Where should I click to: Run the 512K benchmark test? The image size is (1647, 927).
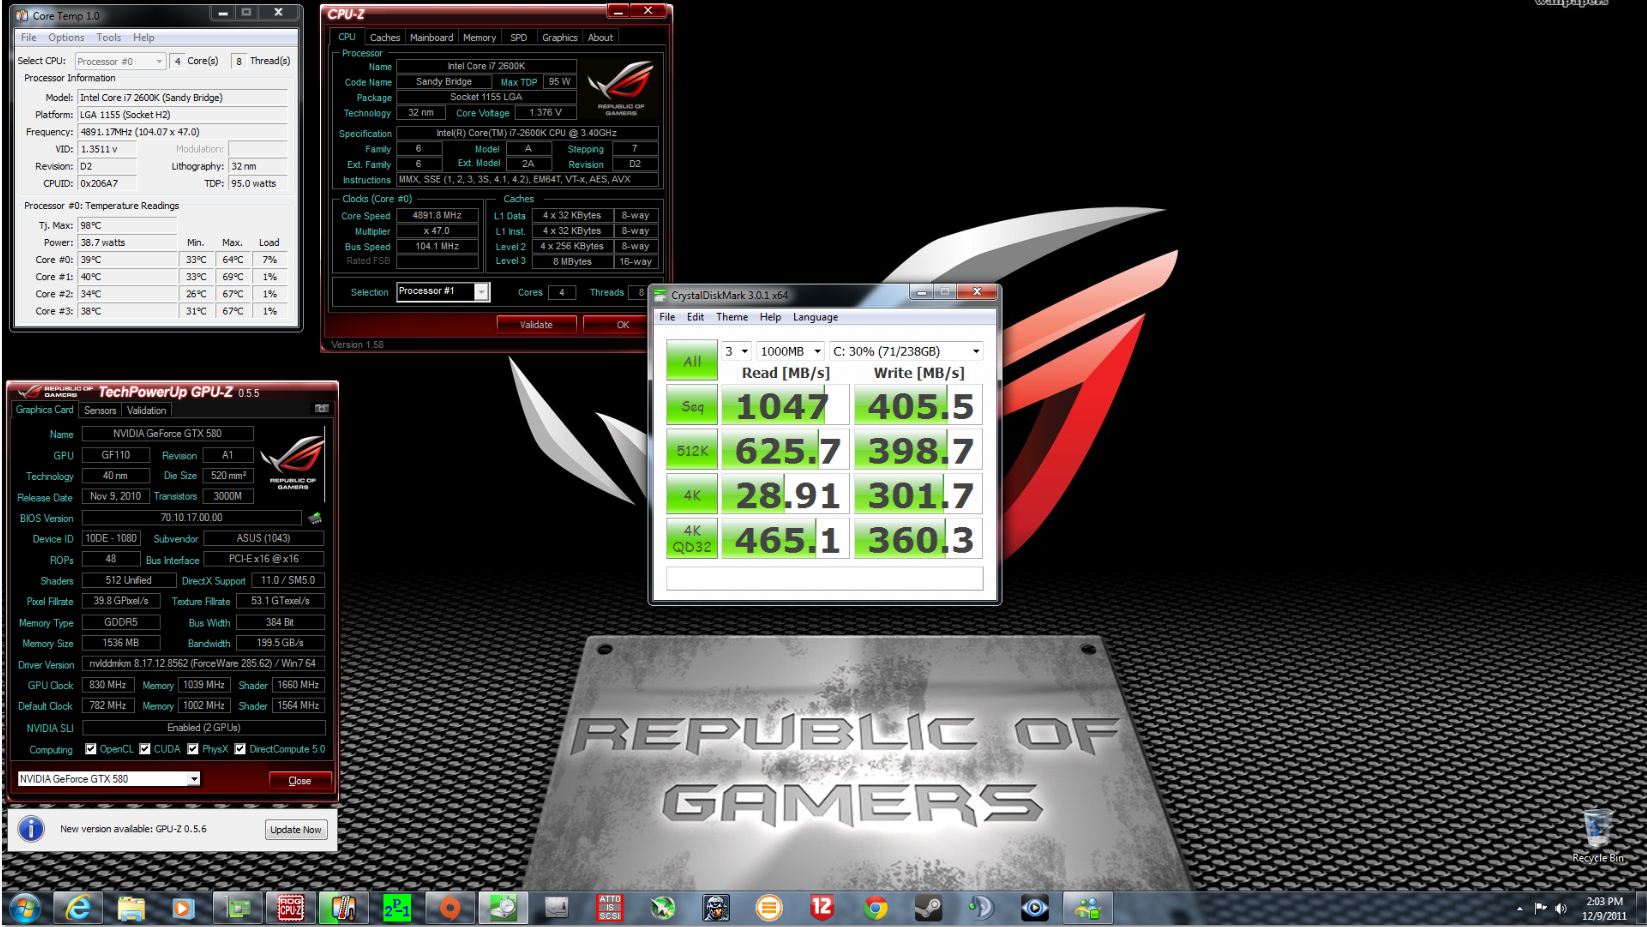[692, 451]
